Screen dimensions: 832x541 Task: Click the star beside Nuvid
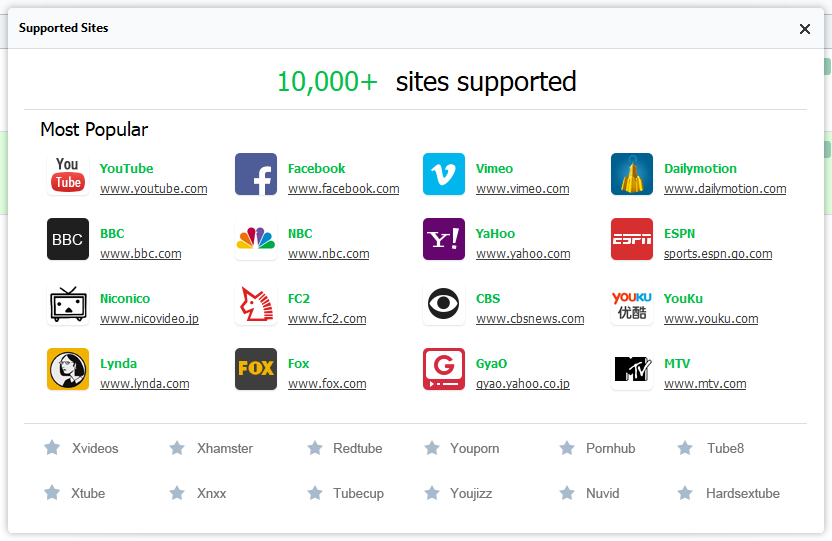(x=567, y=493)
